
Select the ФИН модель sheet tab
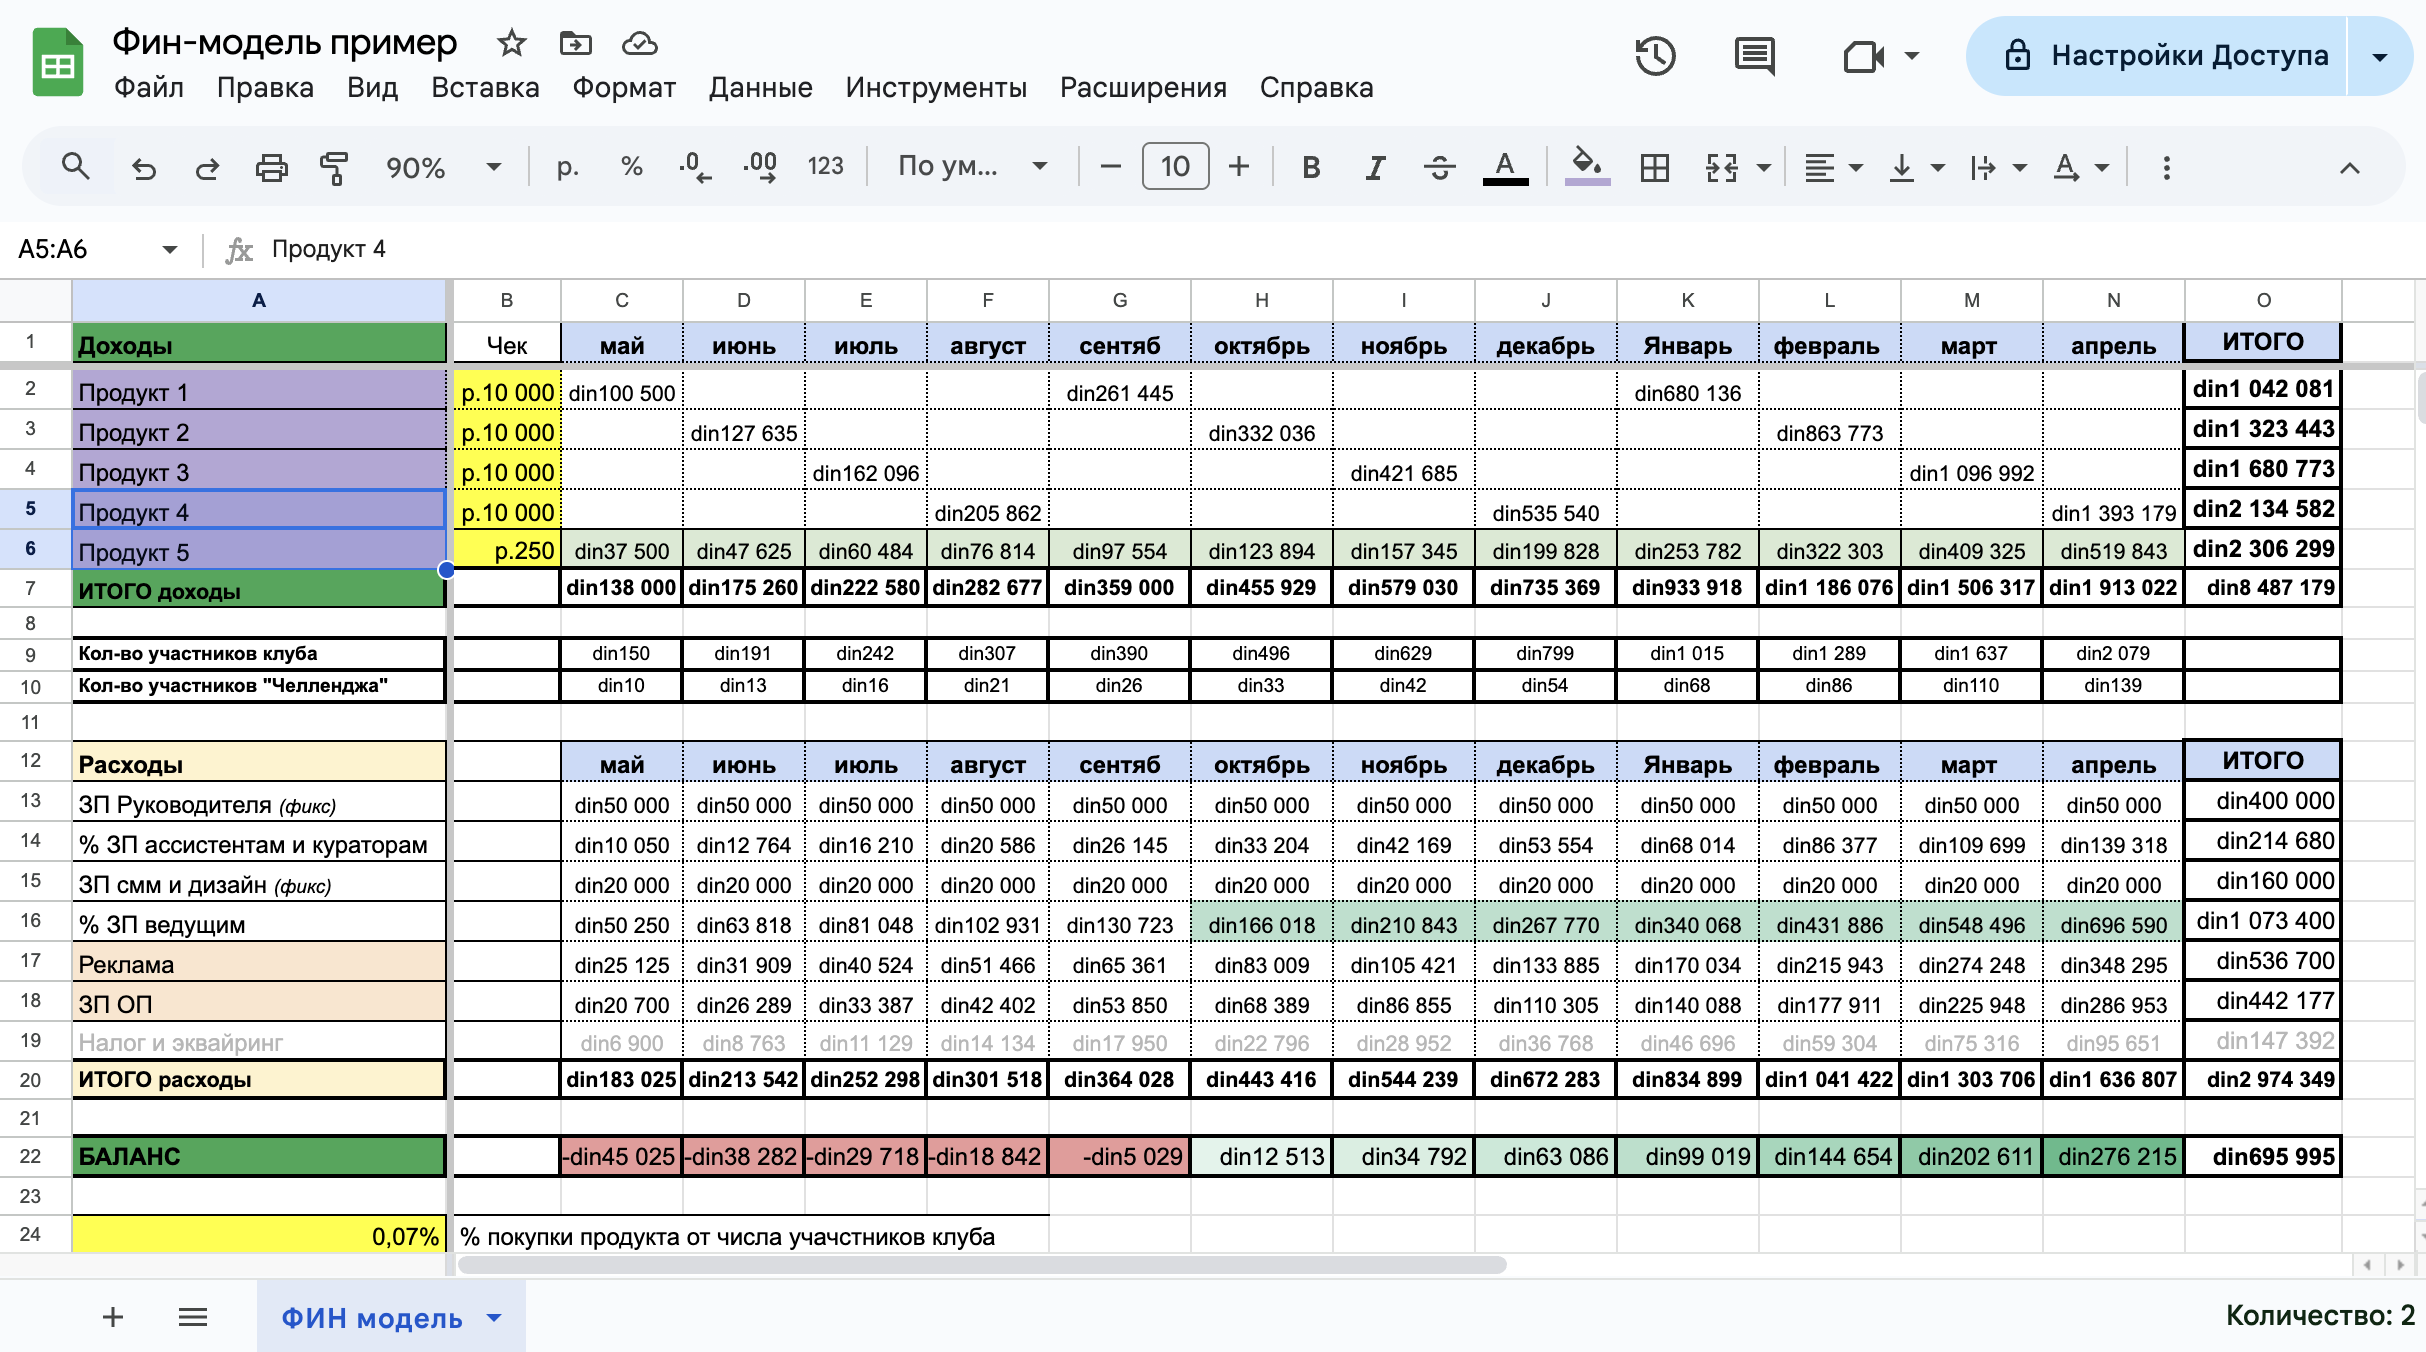coord(372,1317)
